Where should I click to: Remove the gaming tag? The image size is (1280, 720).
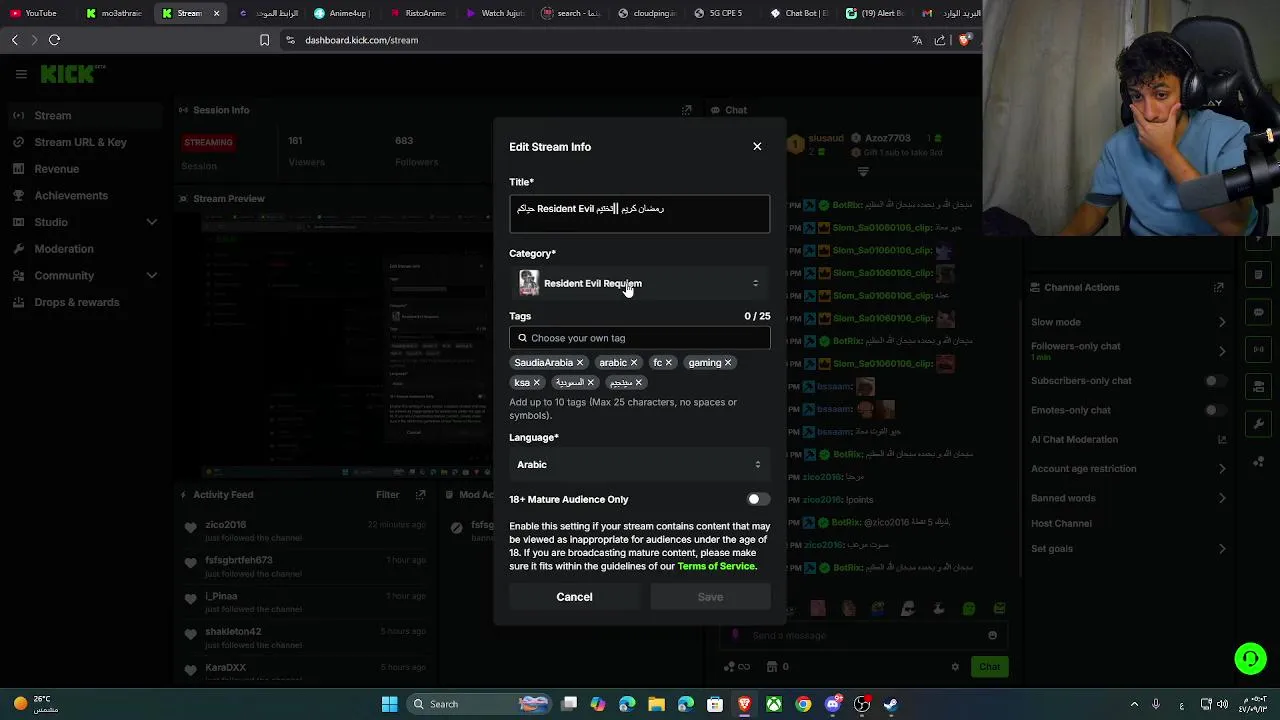pyautogui.click(x=727, y=363)
